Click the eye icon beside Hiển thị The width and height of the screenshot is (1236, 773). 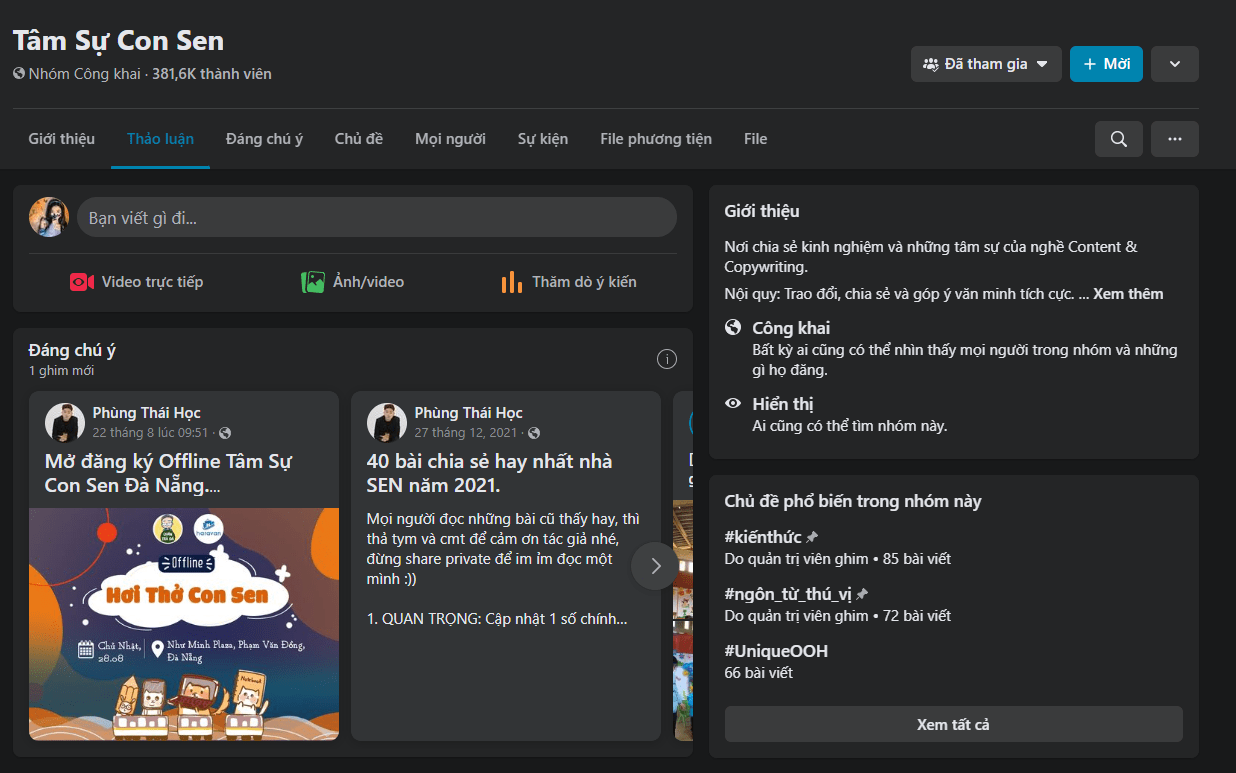pos(733,404)
